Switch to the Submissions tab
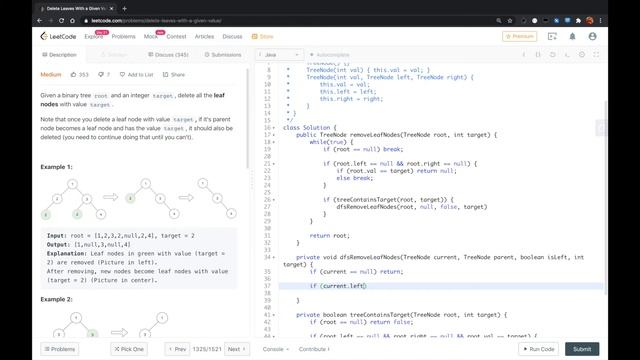640x360 pixels. coord(223,55)
